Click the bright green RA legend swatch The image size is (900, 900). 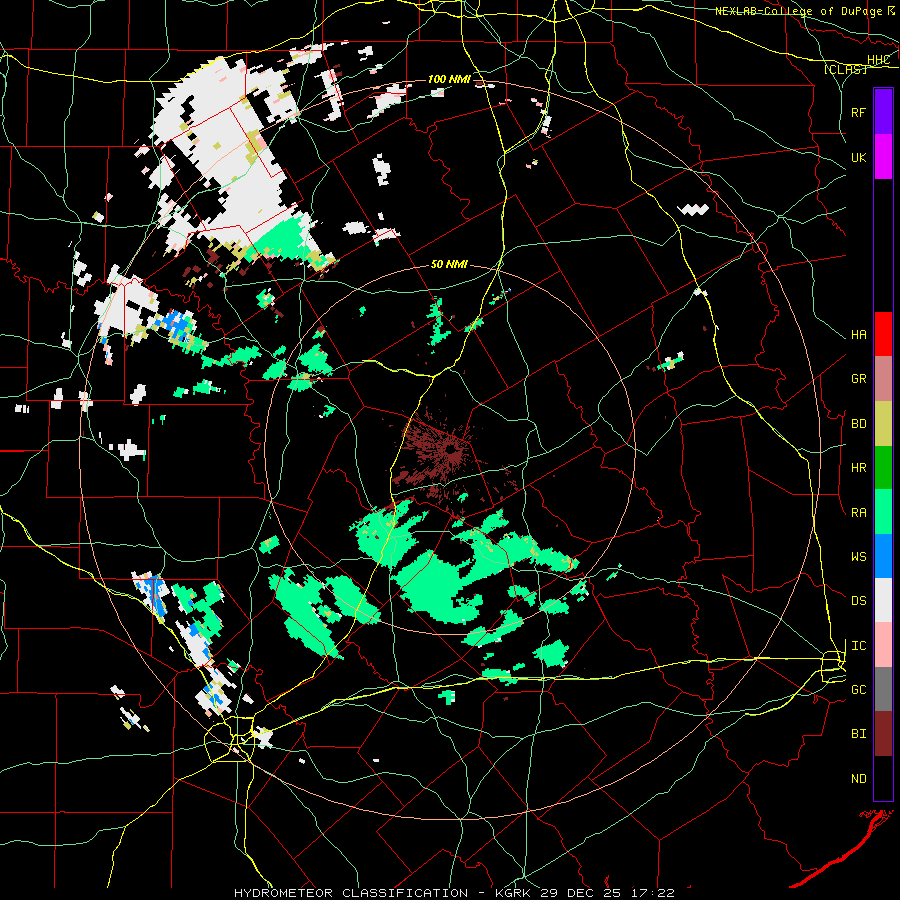tap(883, 512)
